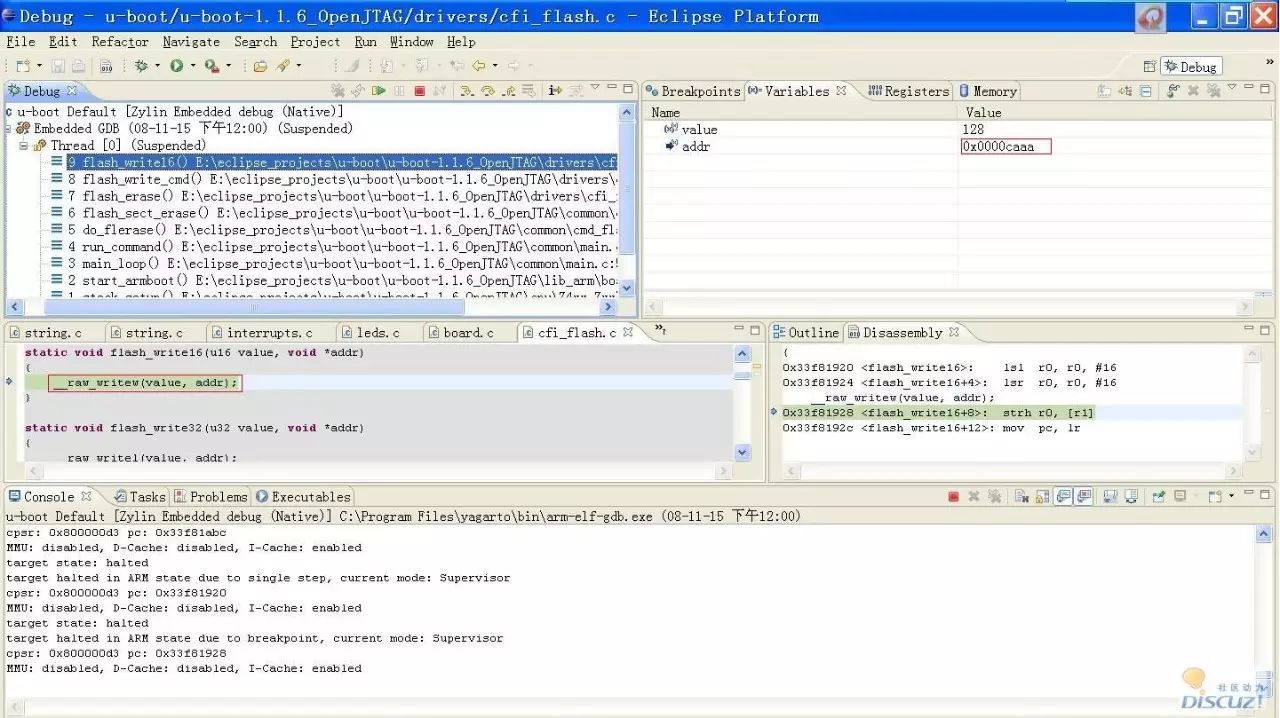Click the Save icon in main toolbar
The width and height of the screenshot is (1280, 718).
point(58,66)
